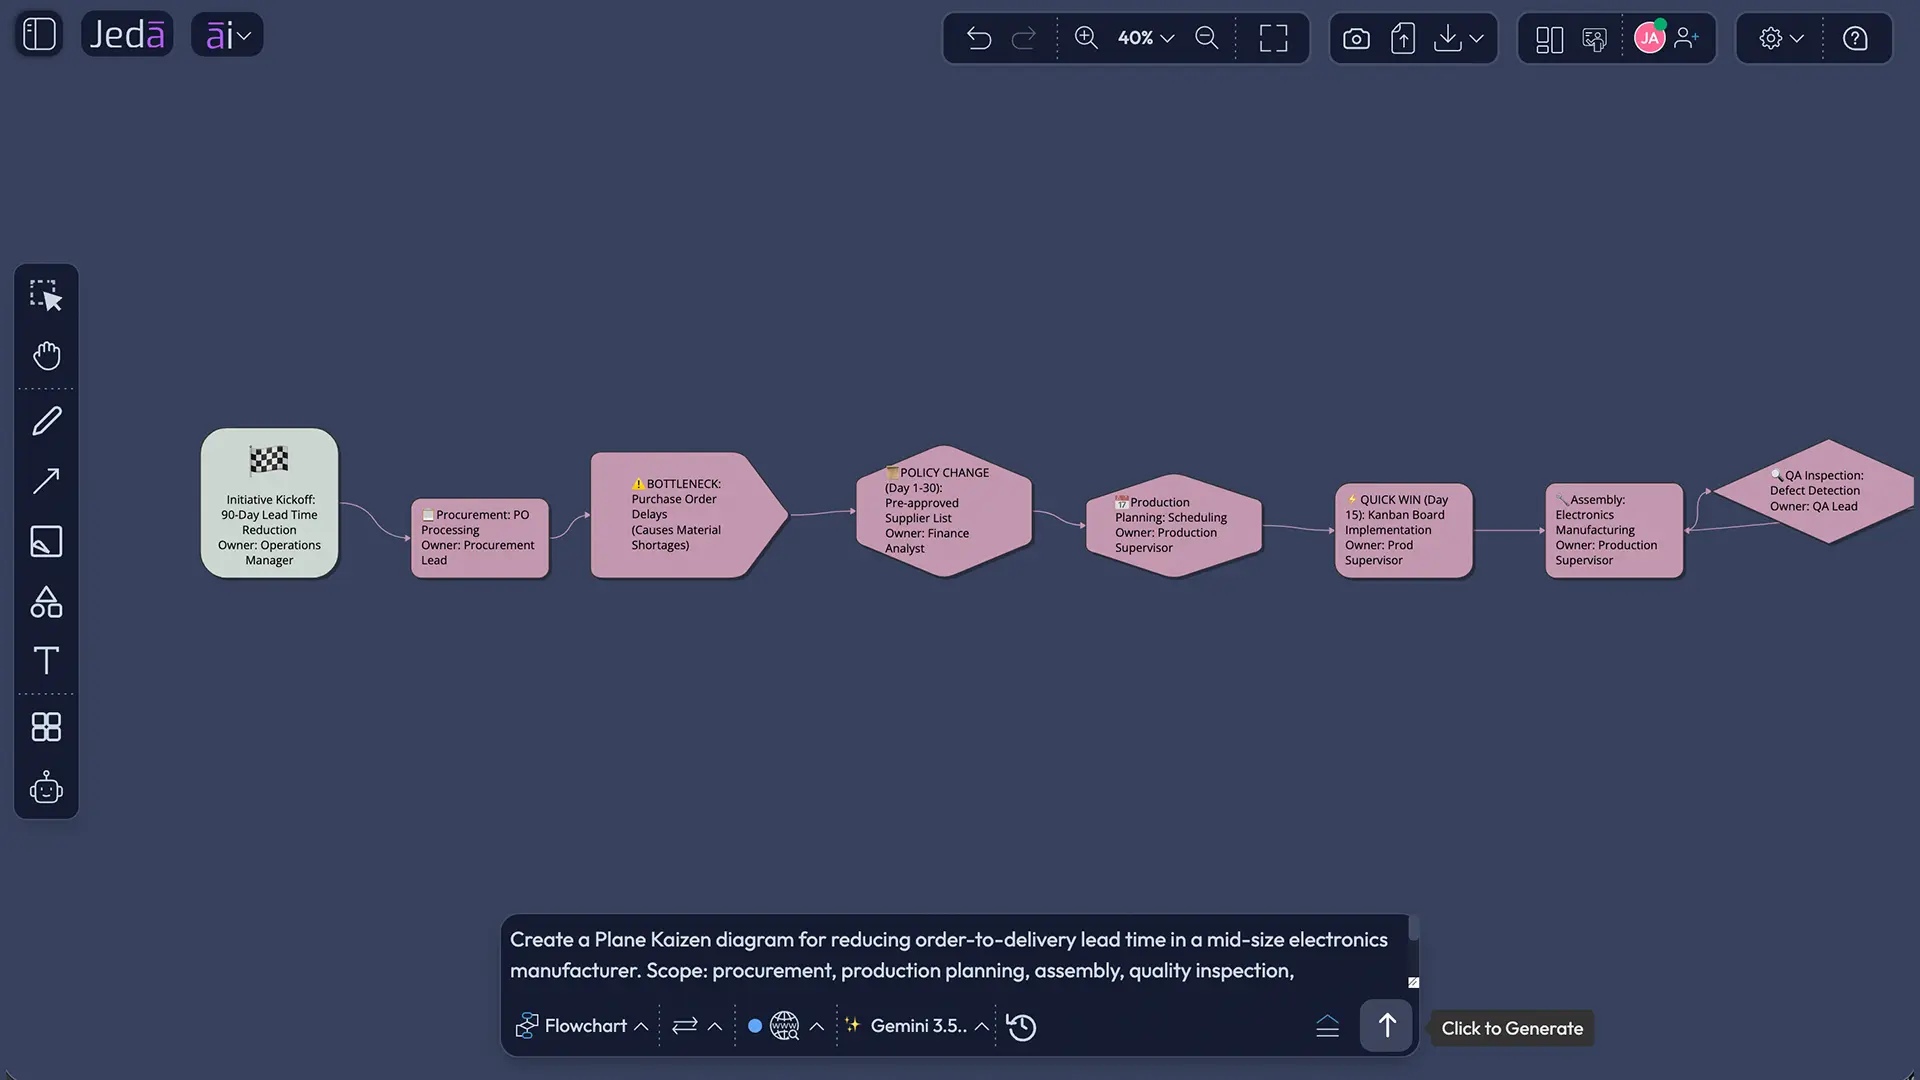Image resolution: width=1920 pixels, height=1080 pixels.
Task: Select the sticky note tool
Action: pos(46,542)
